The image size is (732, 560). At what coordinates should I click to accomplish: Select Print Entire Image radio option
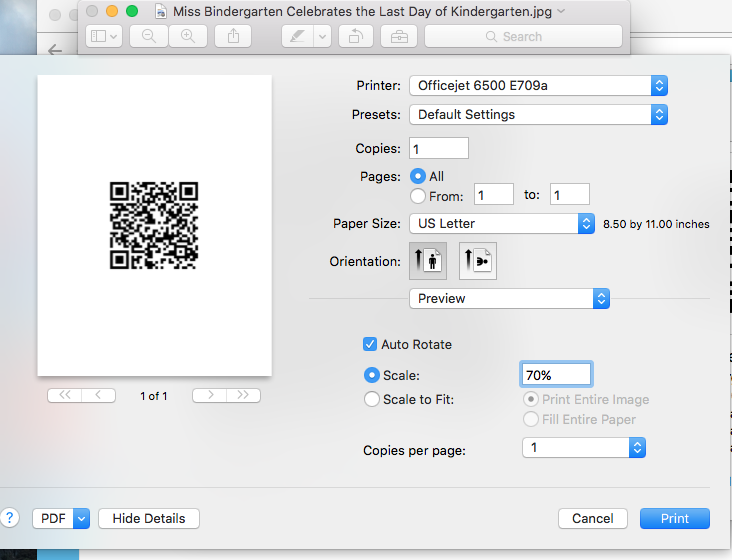(531, 399)
